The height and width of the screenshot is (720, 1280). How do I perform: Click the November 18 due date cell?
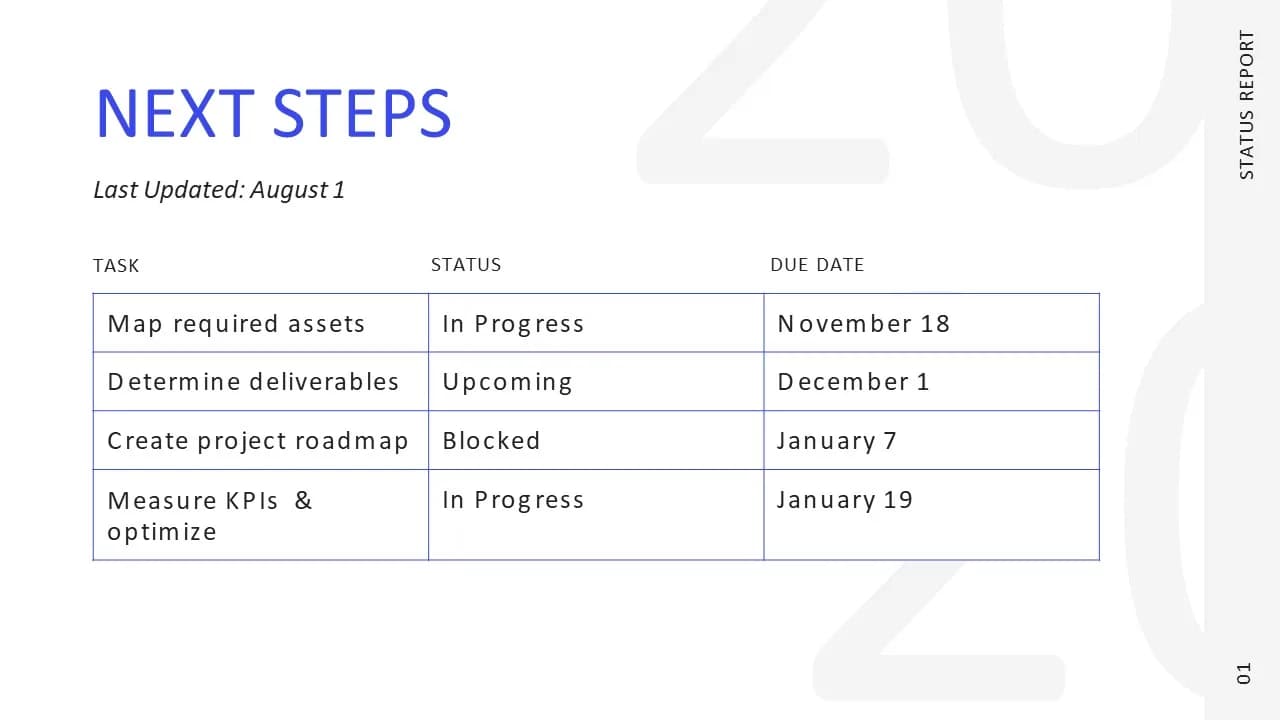click(x=932, y=323)
